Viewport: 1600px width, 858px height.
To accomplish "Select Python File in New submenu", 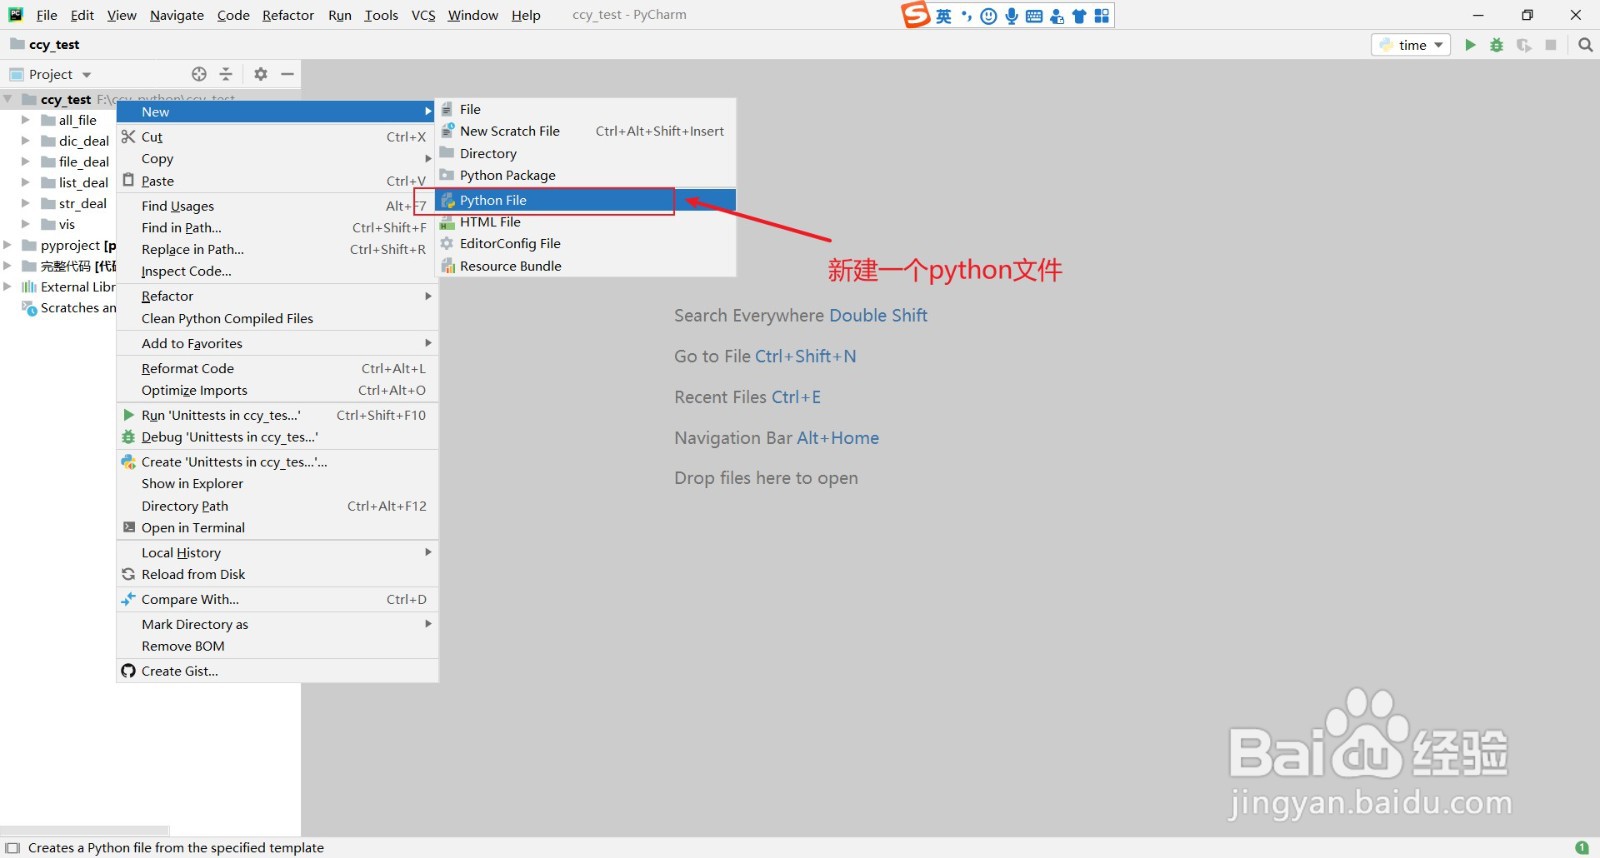I will pyautogui.click(x=586, y=200).
